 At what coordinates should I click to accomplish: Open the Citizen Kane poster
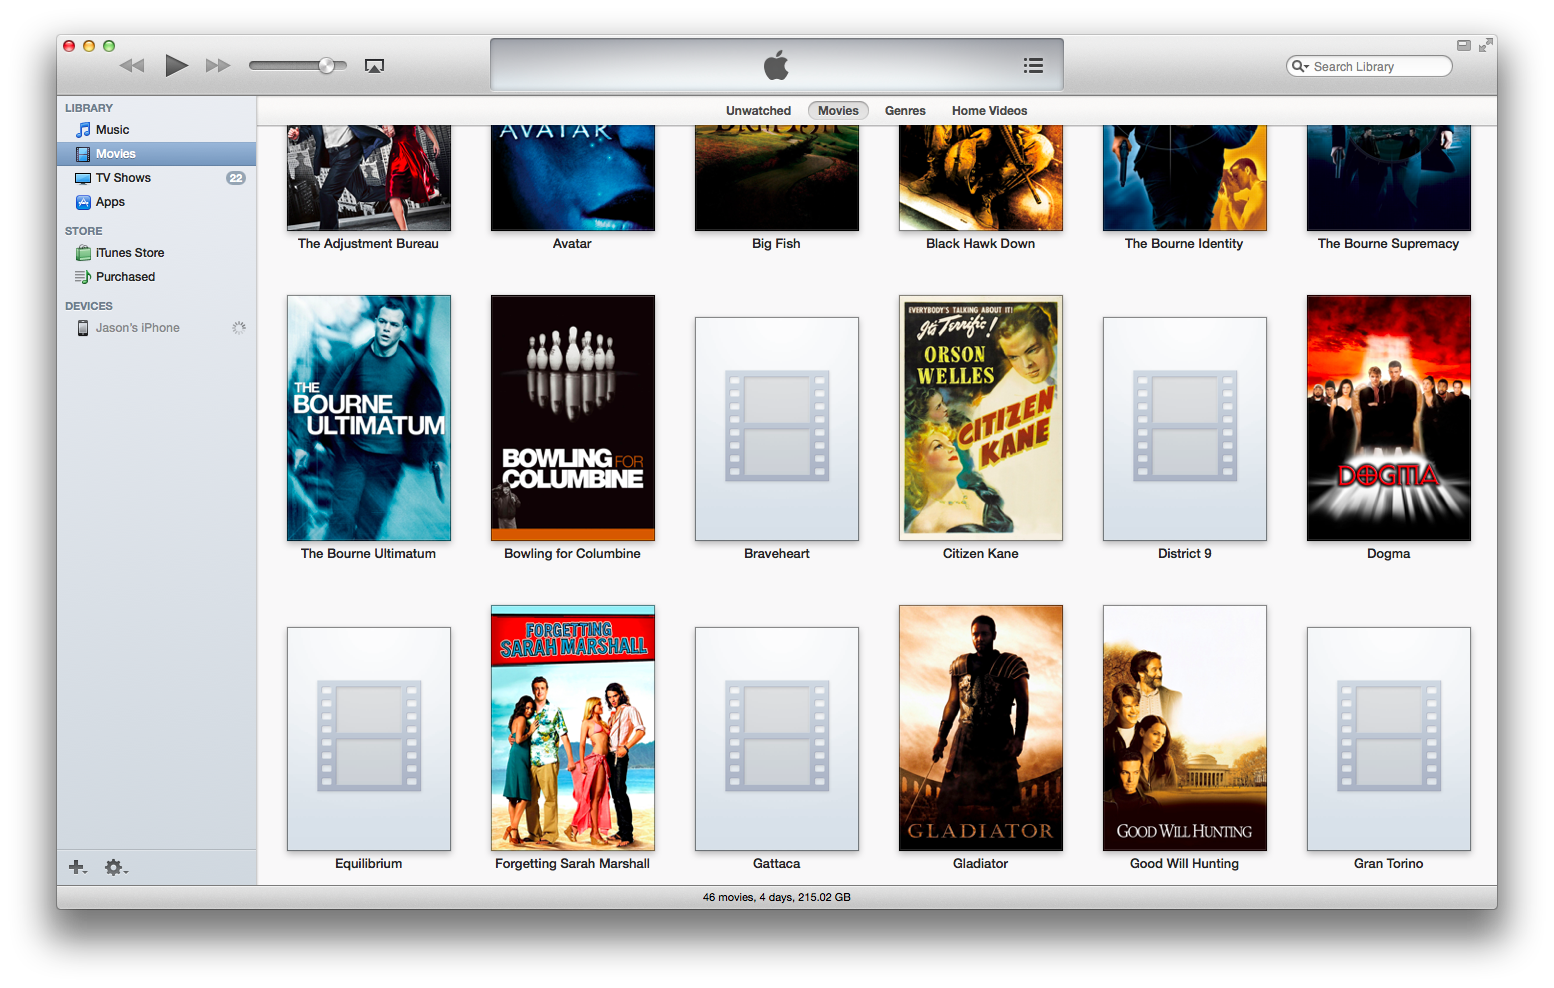[x=981, y=418]
